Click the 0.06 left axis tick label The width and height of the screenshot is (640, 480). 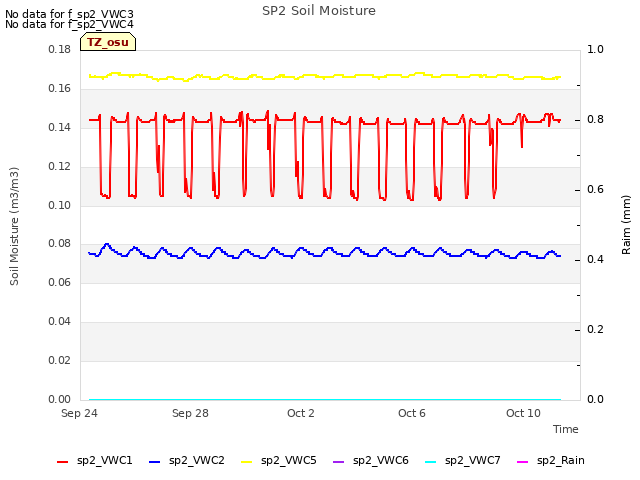pyautogui.click(x=59, y=282)
